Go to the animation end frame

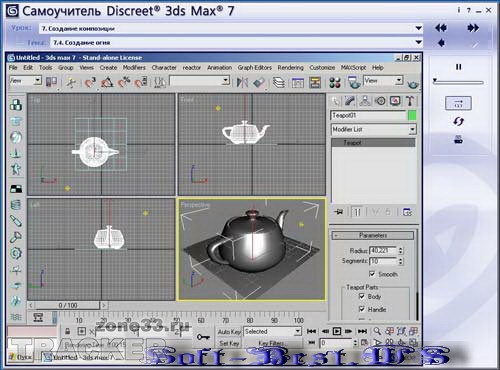click(x=362, y=331)
